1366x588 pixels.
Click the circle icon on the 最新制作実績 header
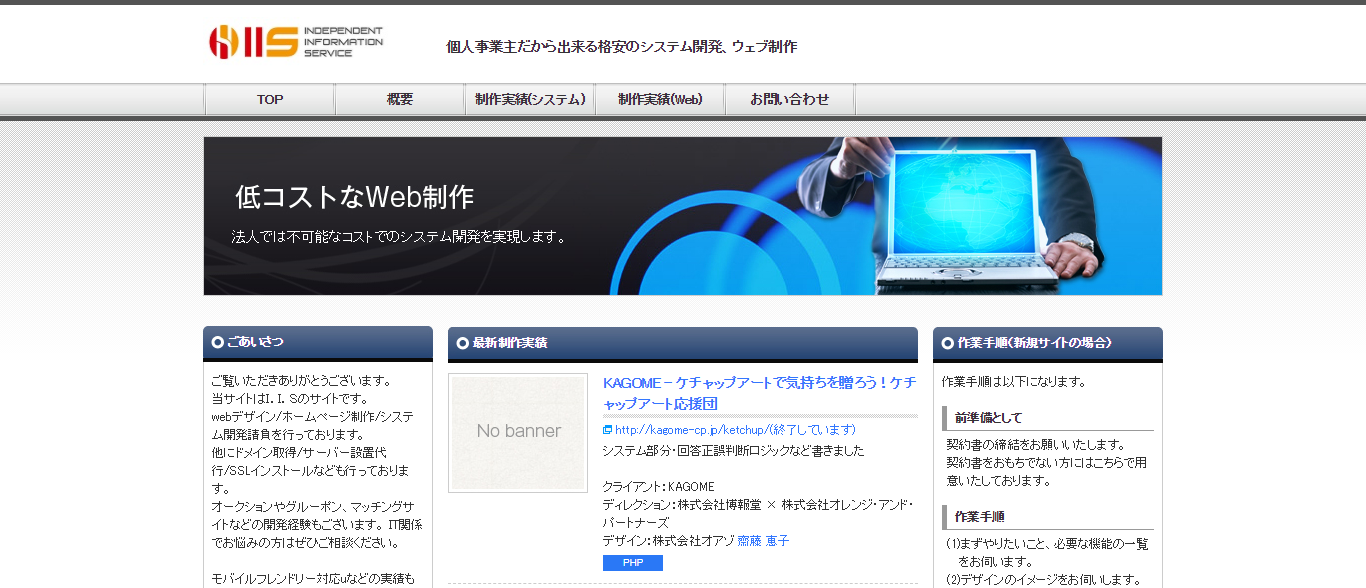(461, 344)
